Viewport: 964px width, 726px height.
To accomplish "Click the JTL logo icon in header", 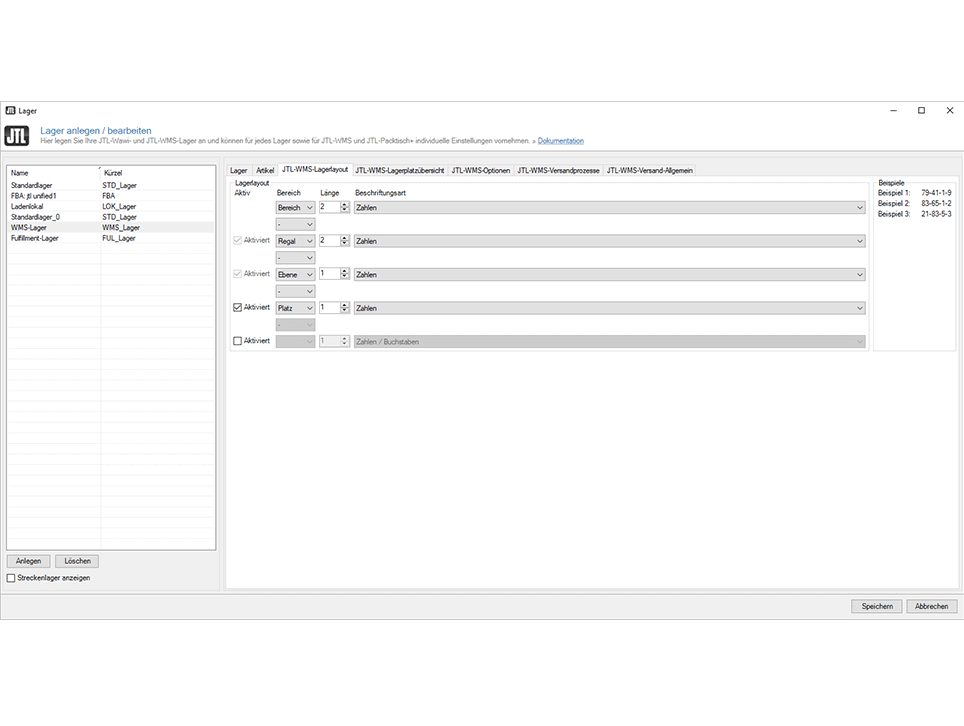I will (x=17, y=136).
